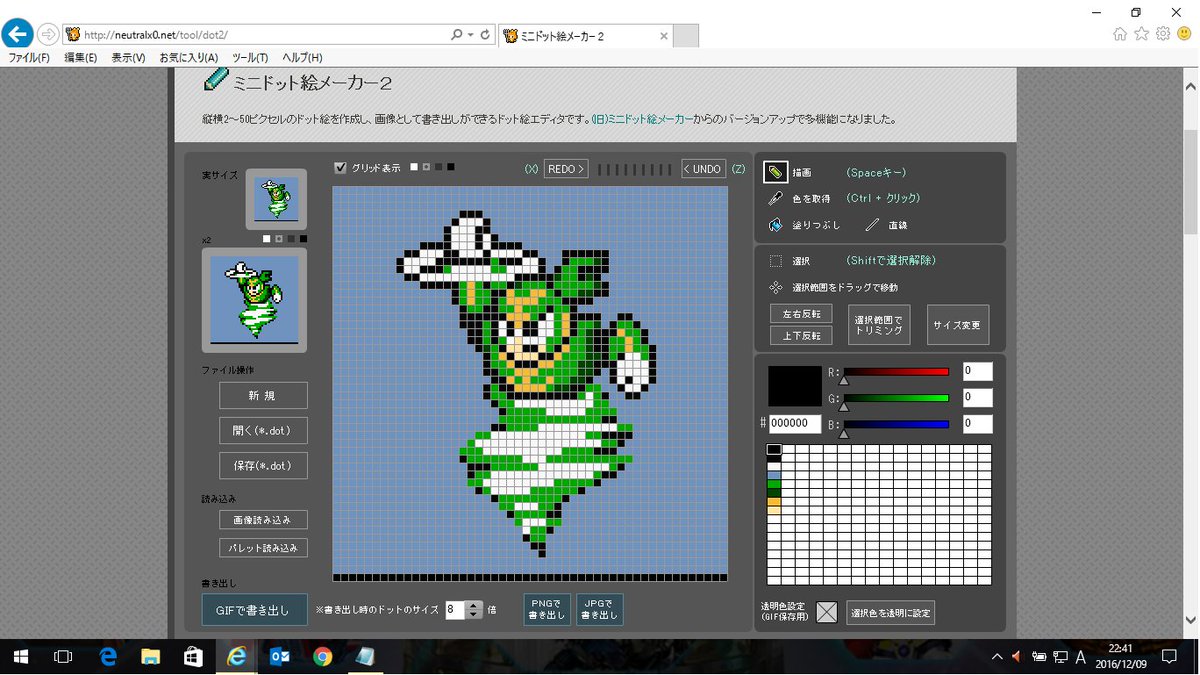The image size is (1200, 675).
Task: Click GIFで書き出し export button
Action: [x=254, y=609]
